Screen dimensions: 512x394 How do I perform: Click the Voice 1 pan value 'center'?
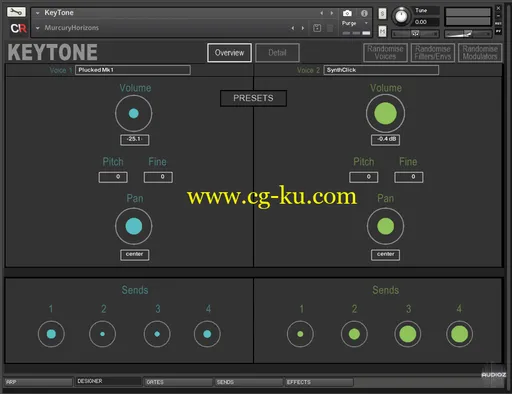click(x=135, y=255)
